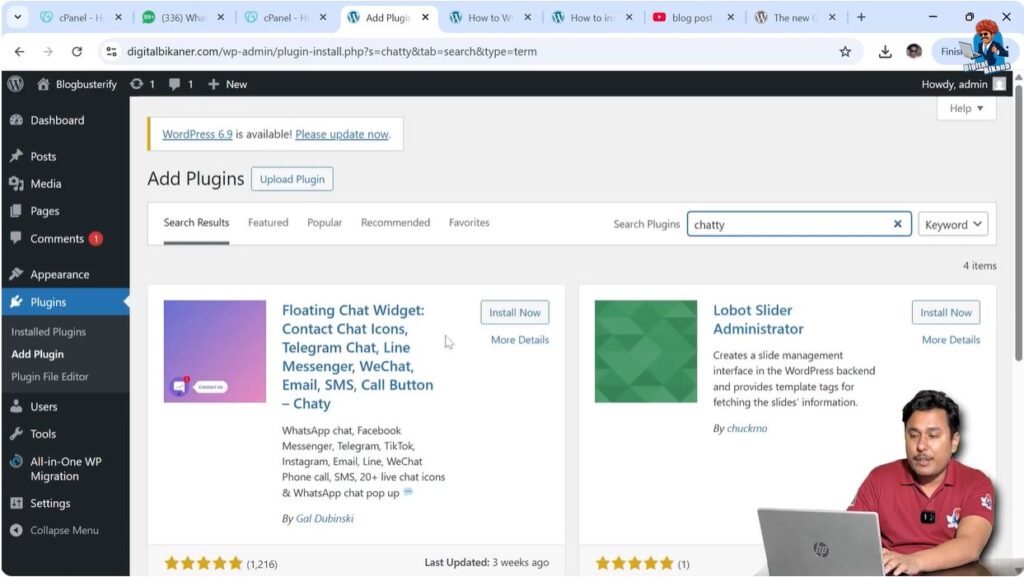Open More Details for Lobot Slider
1024x577 pixels.
[x=951, y=340]
